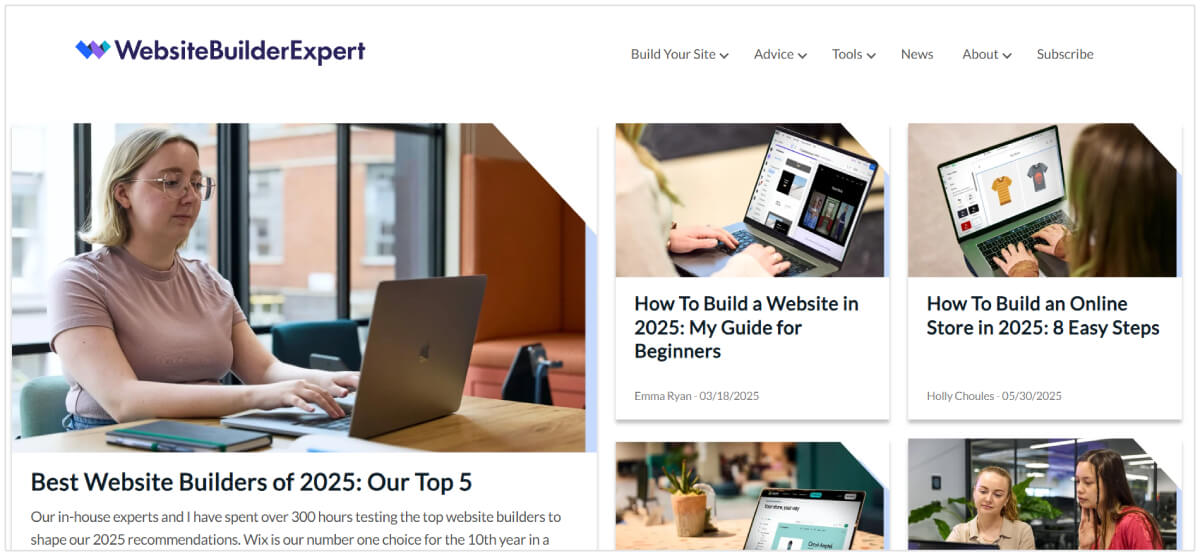Expand the Build Your Site chevron
Image resolution: width=1200 pixels, height=556 pixels.
(x=724, y=55)
